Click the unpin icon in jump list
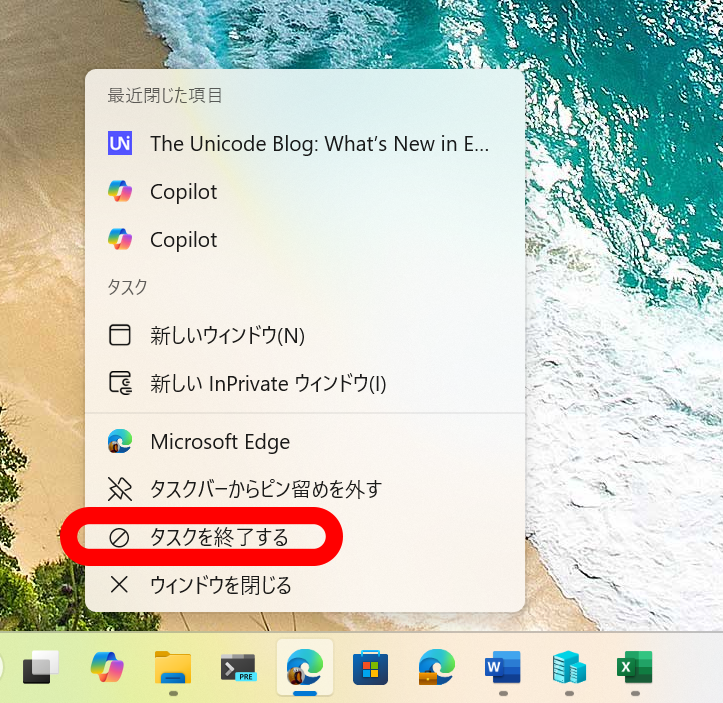This screenshot has height=703, width=723. pyautogui.click(x=120, y=489)
